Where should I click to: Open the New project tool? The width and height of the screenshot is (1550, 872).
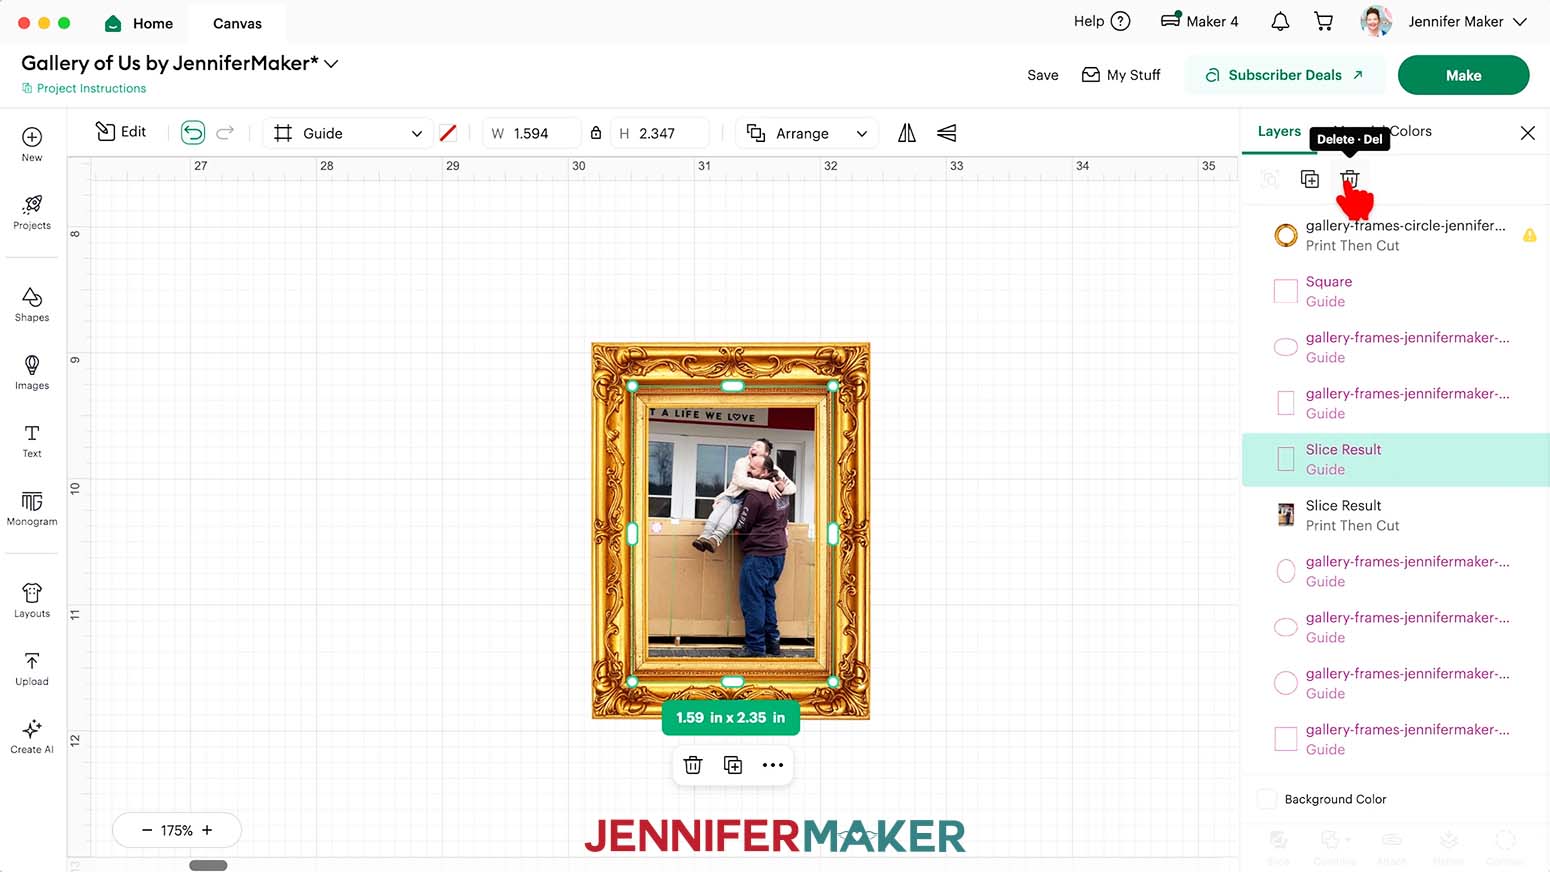pyautogui.click(x=32, y=144)
